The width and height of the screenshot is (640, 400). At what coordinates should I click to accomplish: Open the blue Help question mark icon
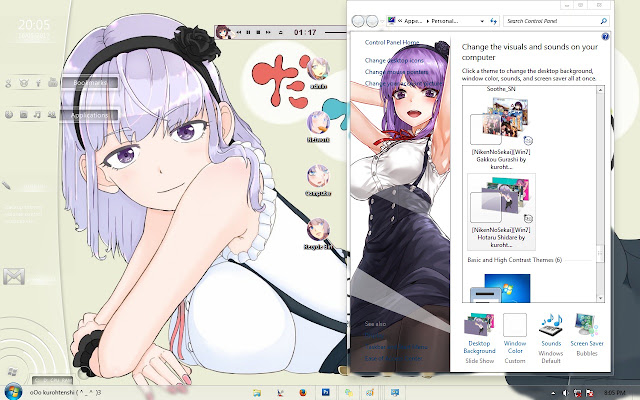605,37
